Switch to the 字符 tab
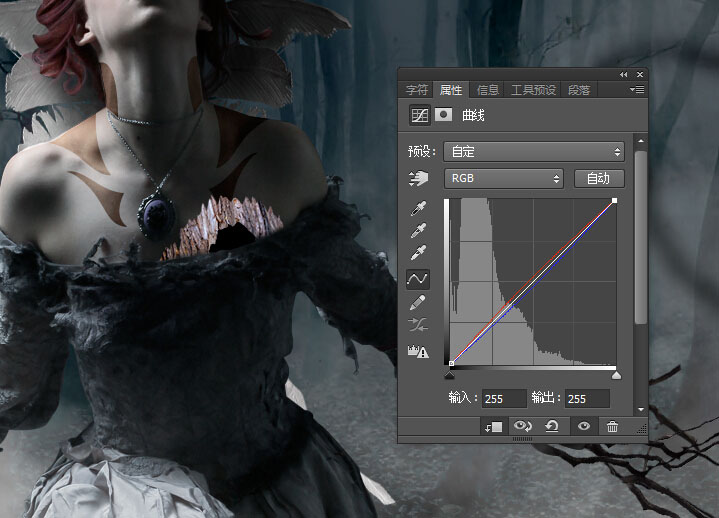The width and height of the screenshot is (719, 518). pyautogui.click(x=416, y=90)
